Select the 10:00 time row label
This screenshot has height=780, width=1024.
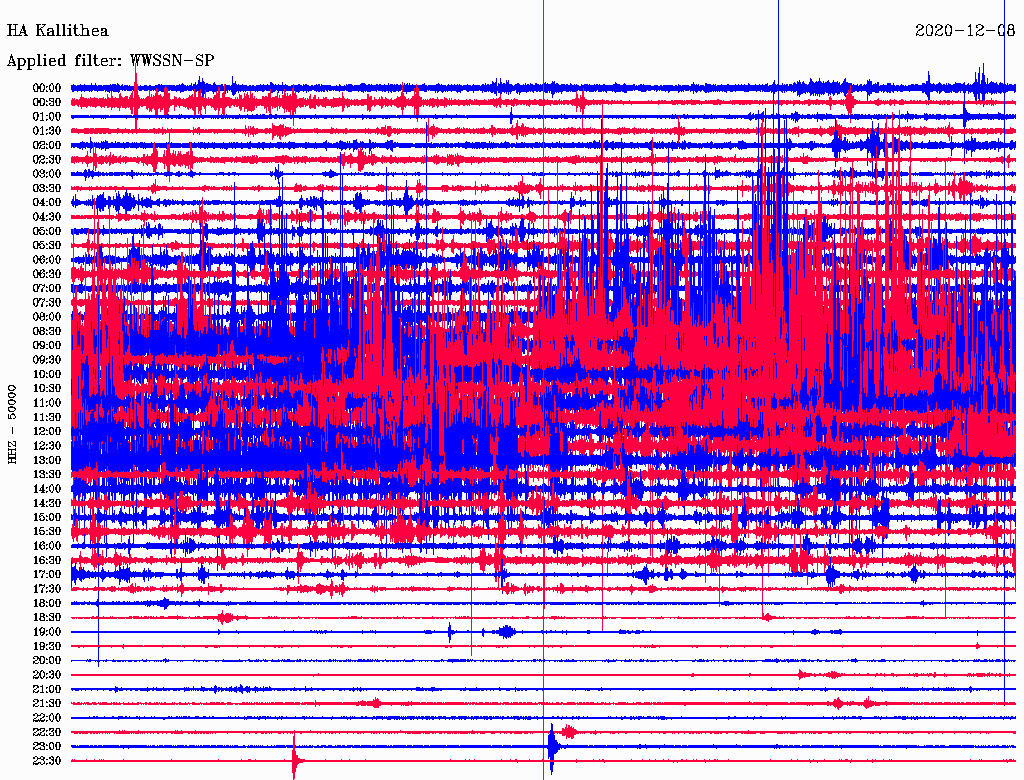click(47, 374)
